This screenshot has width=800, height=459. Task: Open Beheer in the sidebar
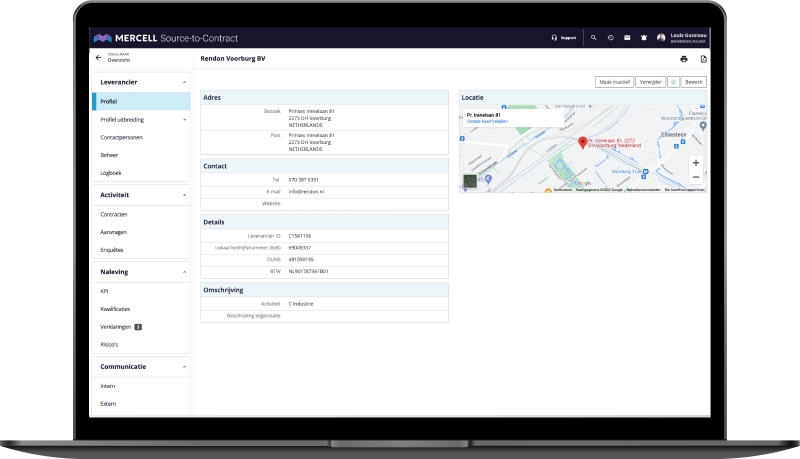pos(109,155)
